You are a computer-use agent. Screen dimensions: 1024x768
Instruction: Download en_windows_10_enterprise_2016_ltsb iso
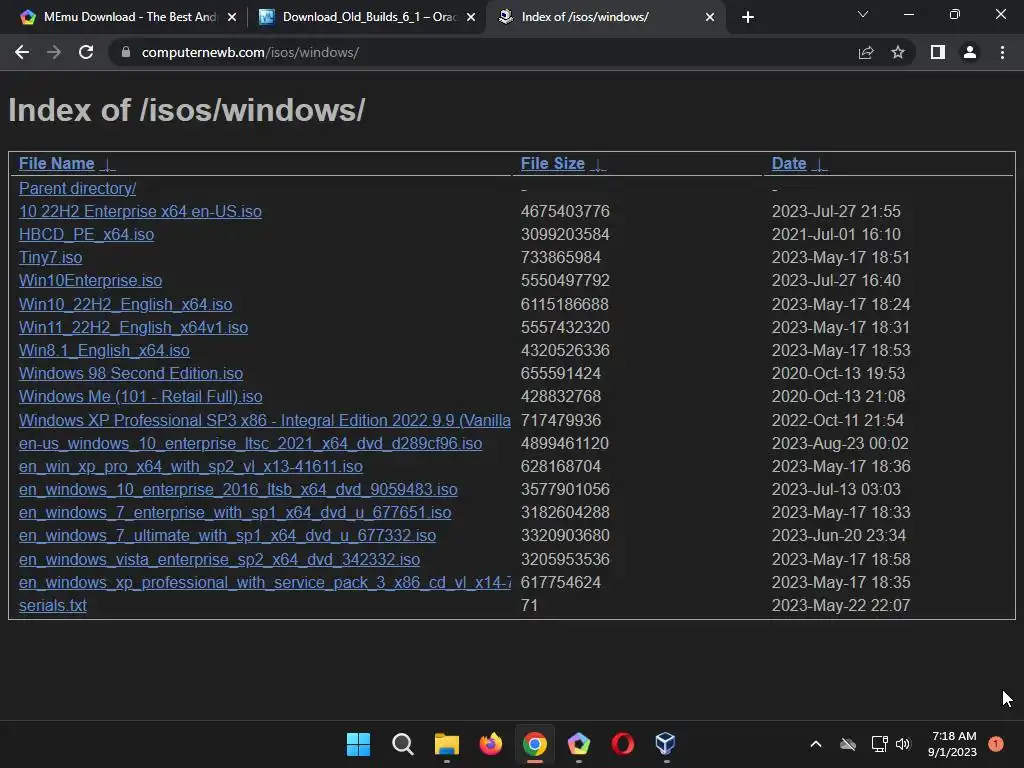pyautogui.click(x=238, y=489)
